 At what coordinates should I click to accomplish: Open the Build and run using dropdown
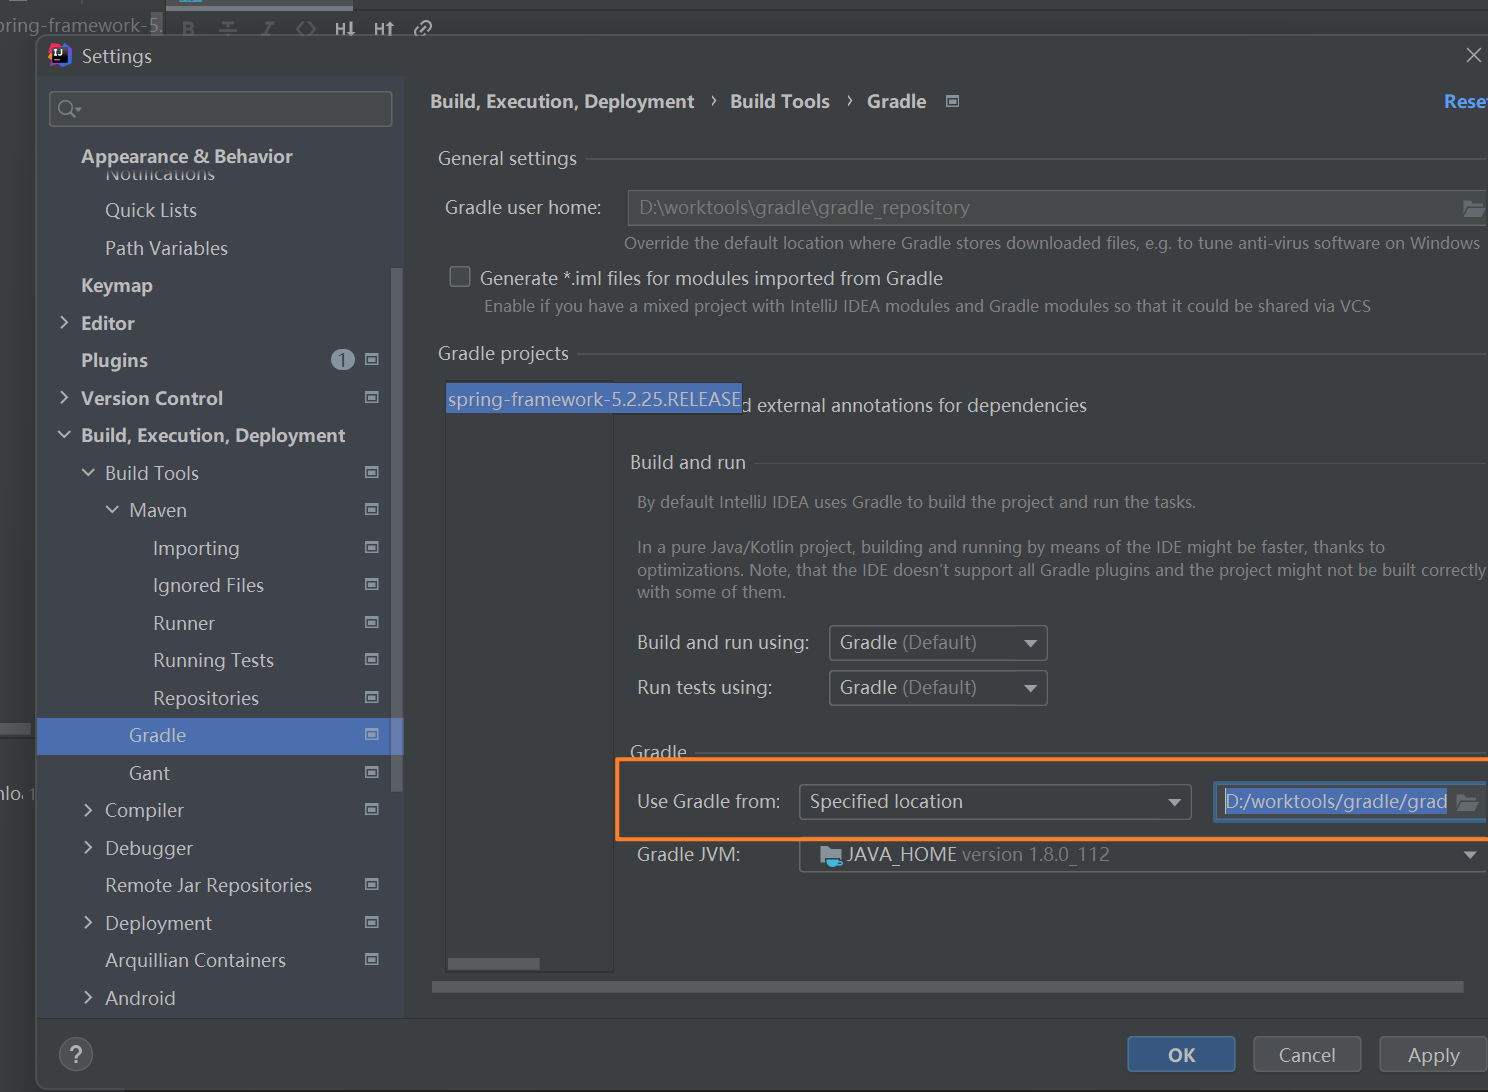[x=937, y=643]
